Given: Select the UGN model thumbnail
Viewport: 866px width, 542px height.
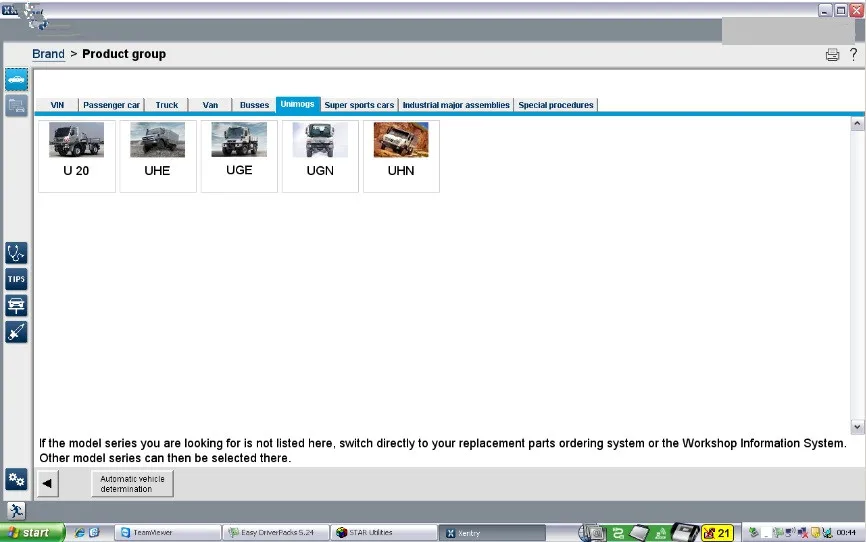Looking at the screenshot, I should tap(320, 156).
